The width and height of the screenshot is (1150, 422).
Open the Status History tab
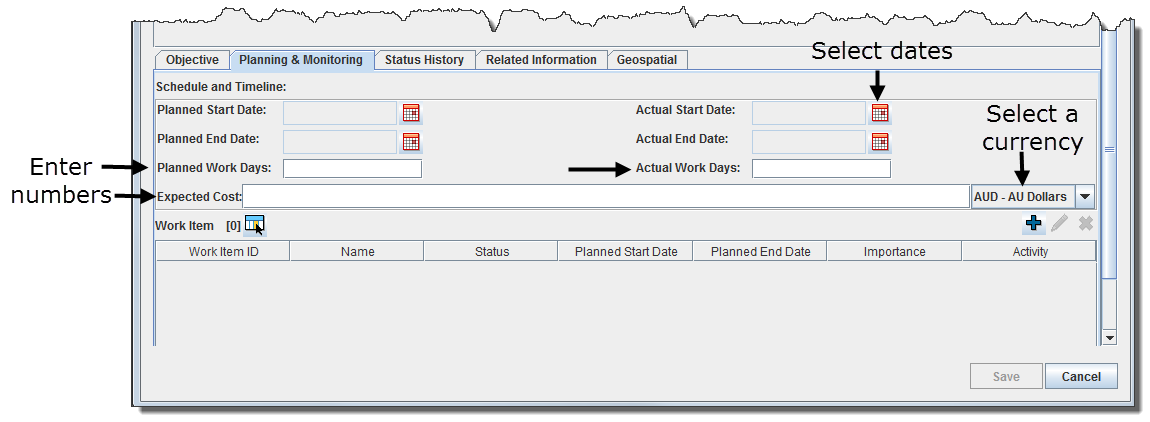point(424,60)
